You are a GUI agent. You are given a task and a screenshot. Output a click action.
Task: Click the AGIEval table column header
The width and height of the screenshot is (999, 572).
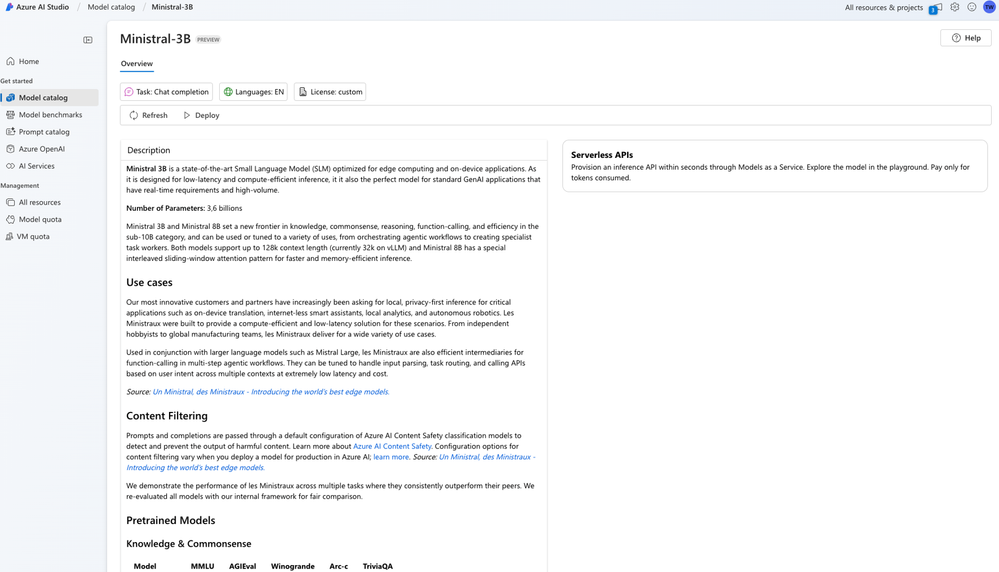(243, 566)
